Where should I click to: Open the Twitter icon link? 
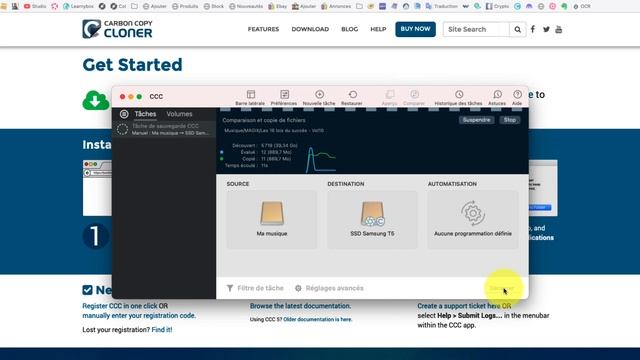coord(546,29)
